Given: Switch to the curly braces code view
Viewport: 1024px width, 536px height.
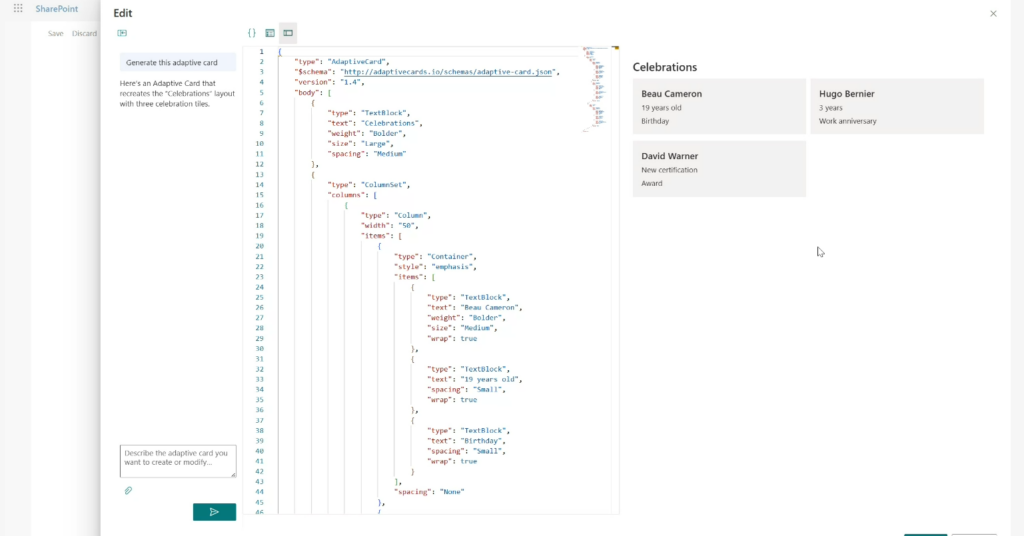Looking at the screenshot, I should click(252, 33).
